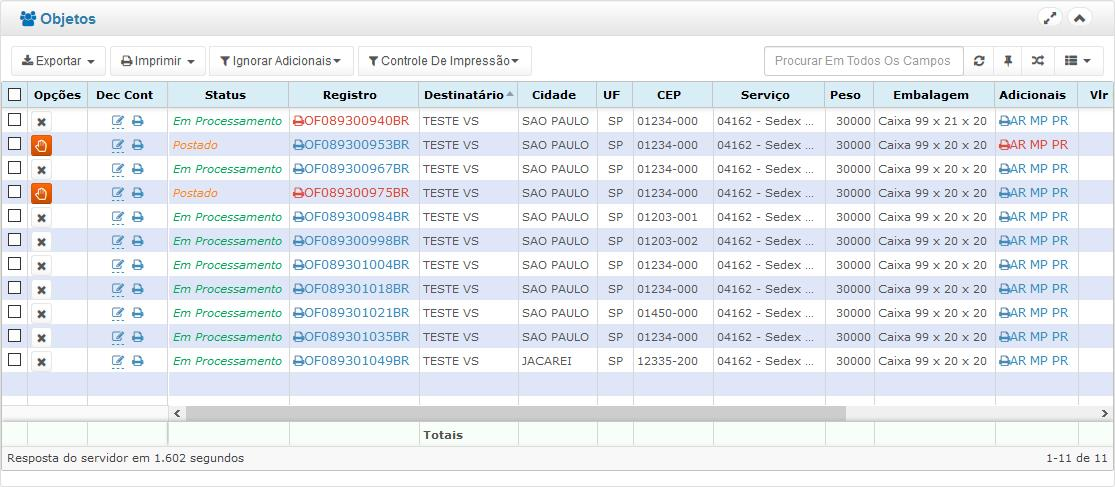Screen dimensions: 1119x488
Task: Click the fullscreen expand icon in Objetos header
Action: point(1049,18)
